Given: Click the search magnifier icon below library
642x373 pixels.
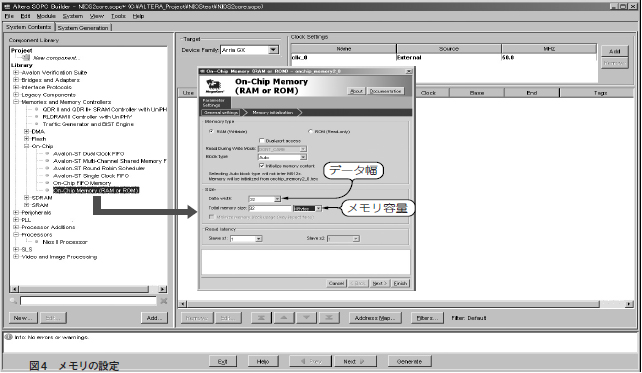Looking at the screenshot, I should click(x=13, y=301).
